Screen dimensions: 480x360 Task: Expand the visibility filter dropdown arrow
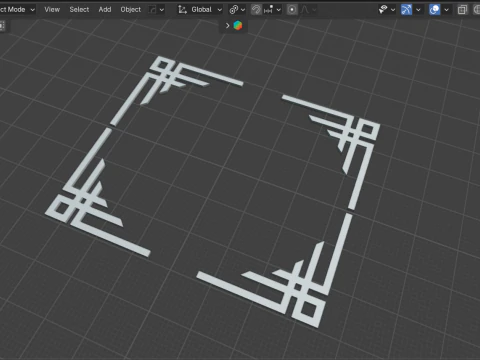393,10
